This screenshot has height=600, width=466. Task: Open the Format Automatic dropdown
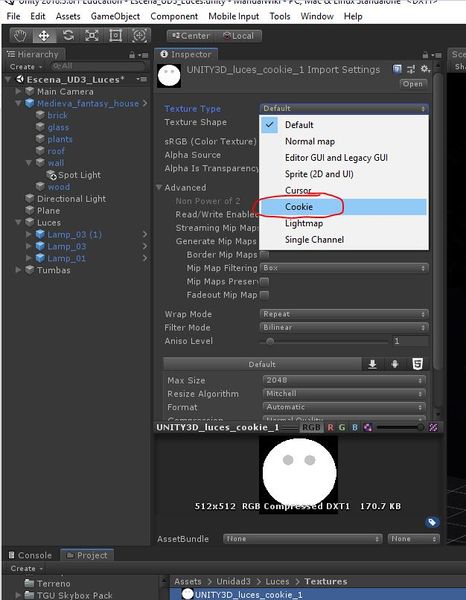[x=344, y=407]
